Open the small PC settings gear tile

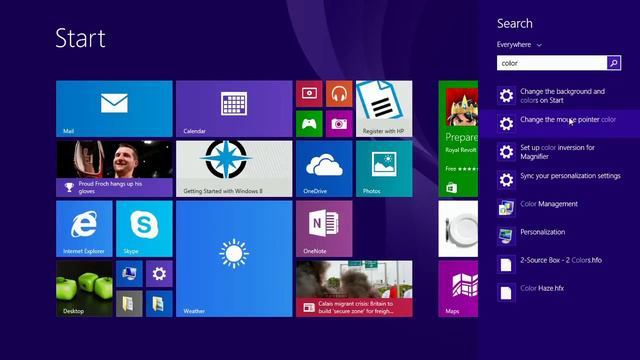[x=159, y=274]
